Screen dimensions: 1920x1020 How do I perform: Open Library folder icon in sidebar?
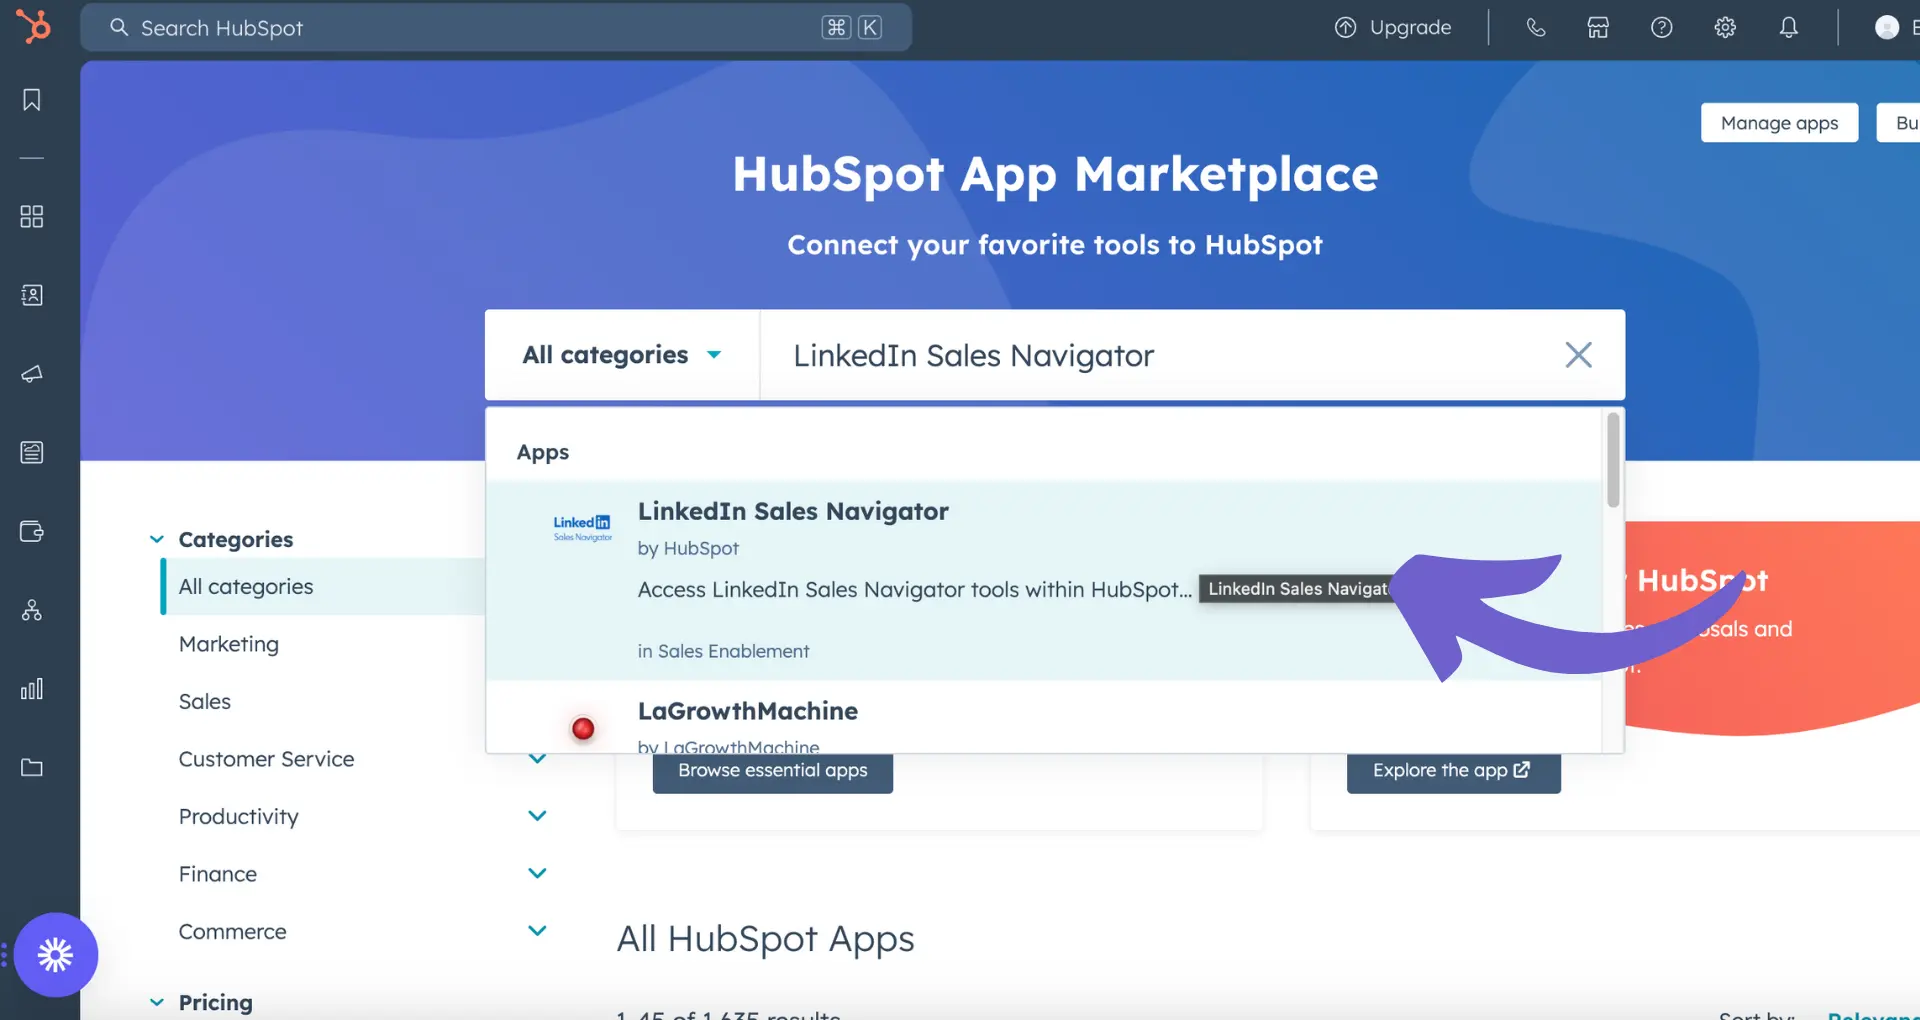pyautogui.click(x=32, y=767)
